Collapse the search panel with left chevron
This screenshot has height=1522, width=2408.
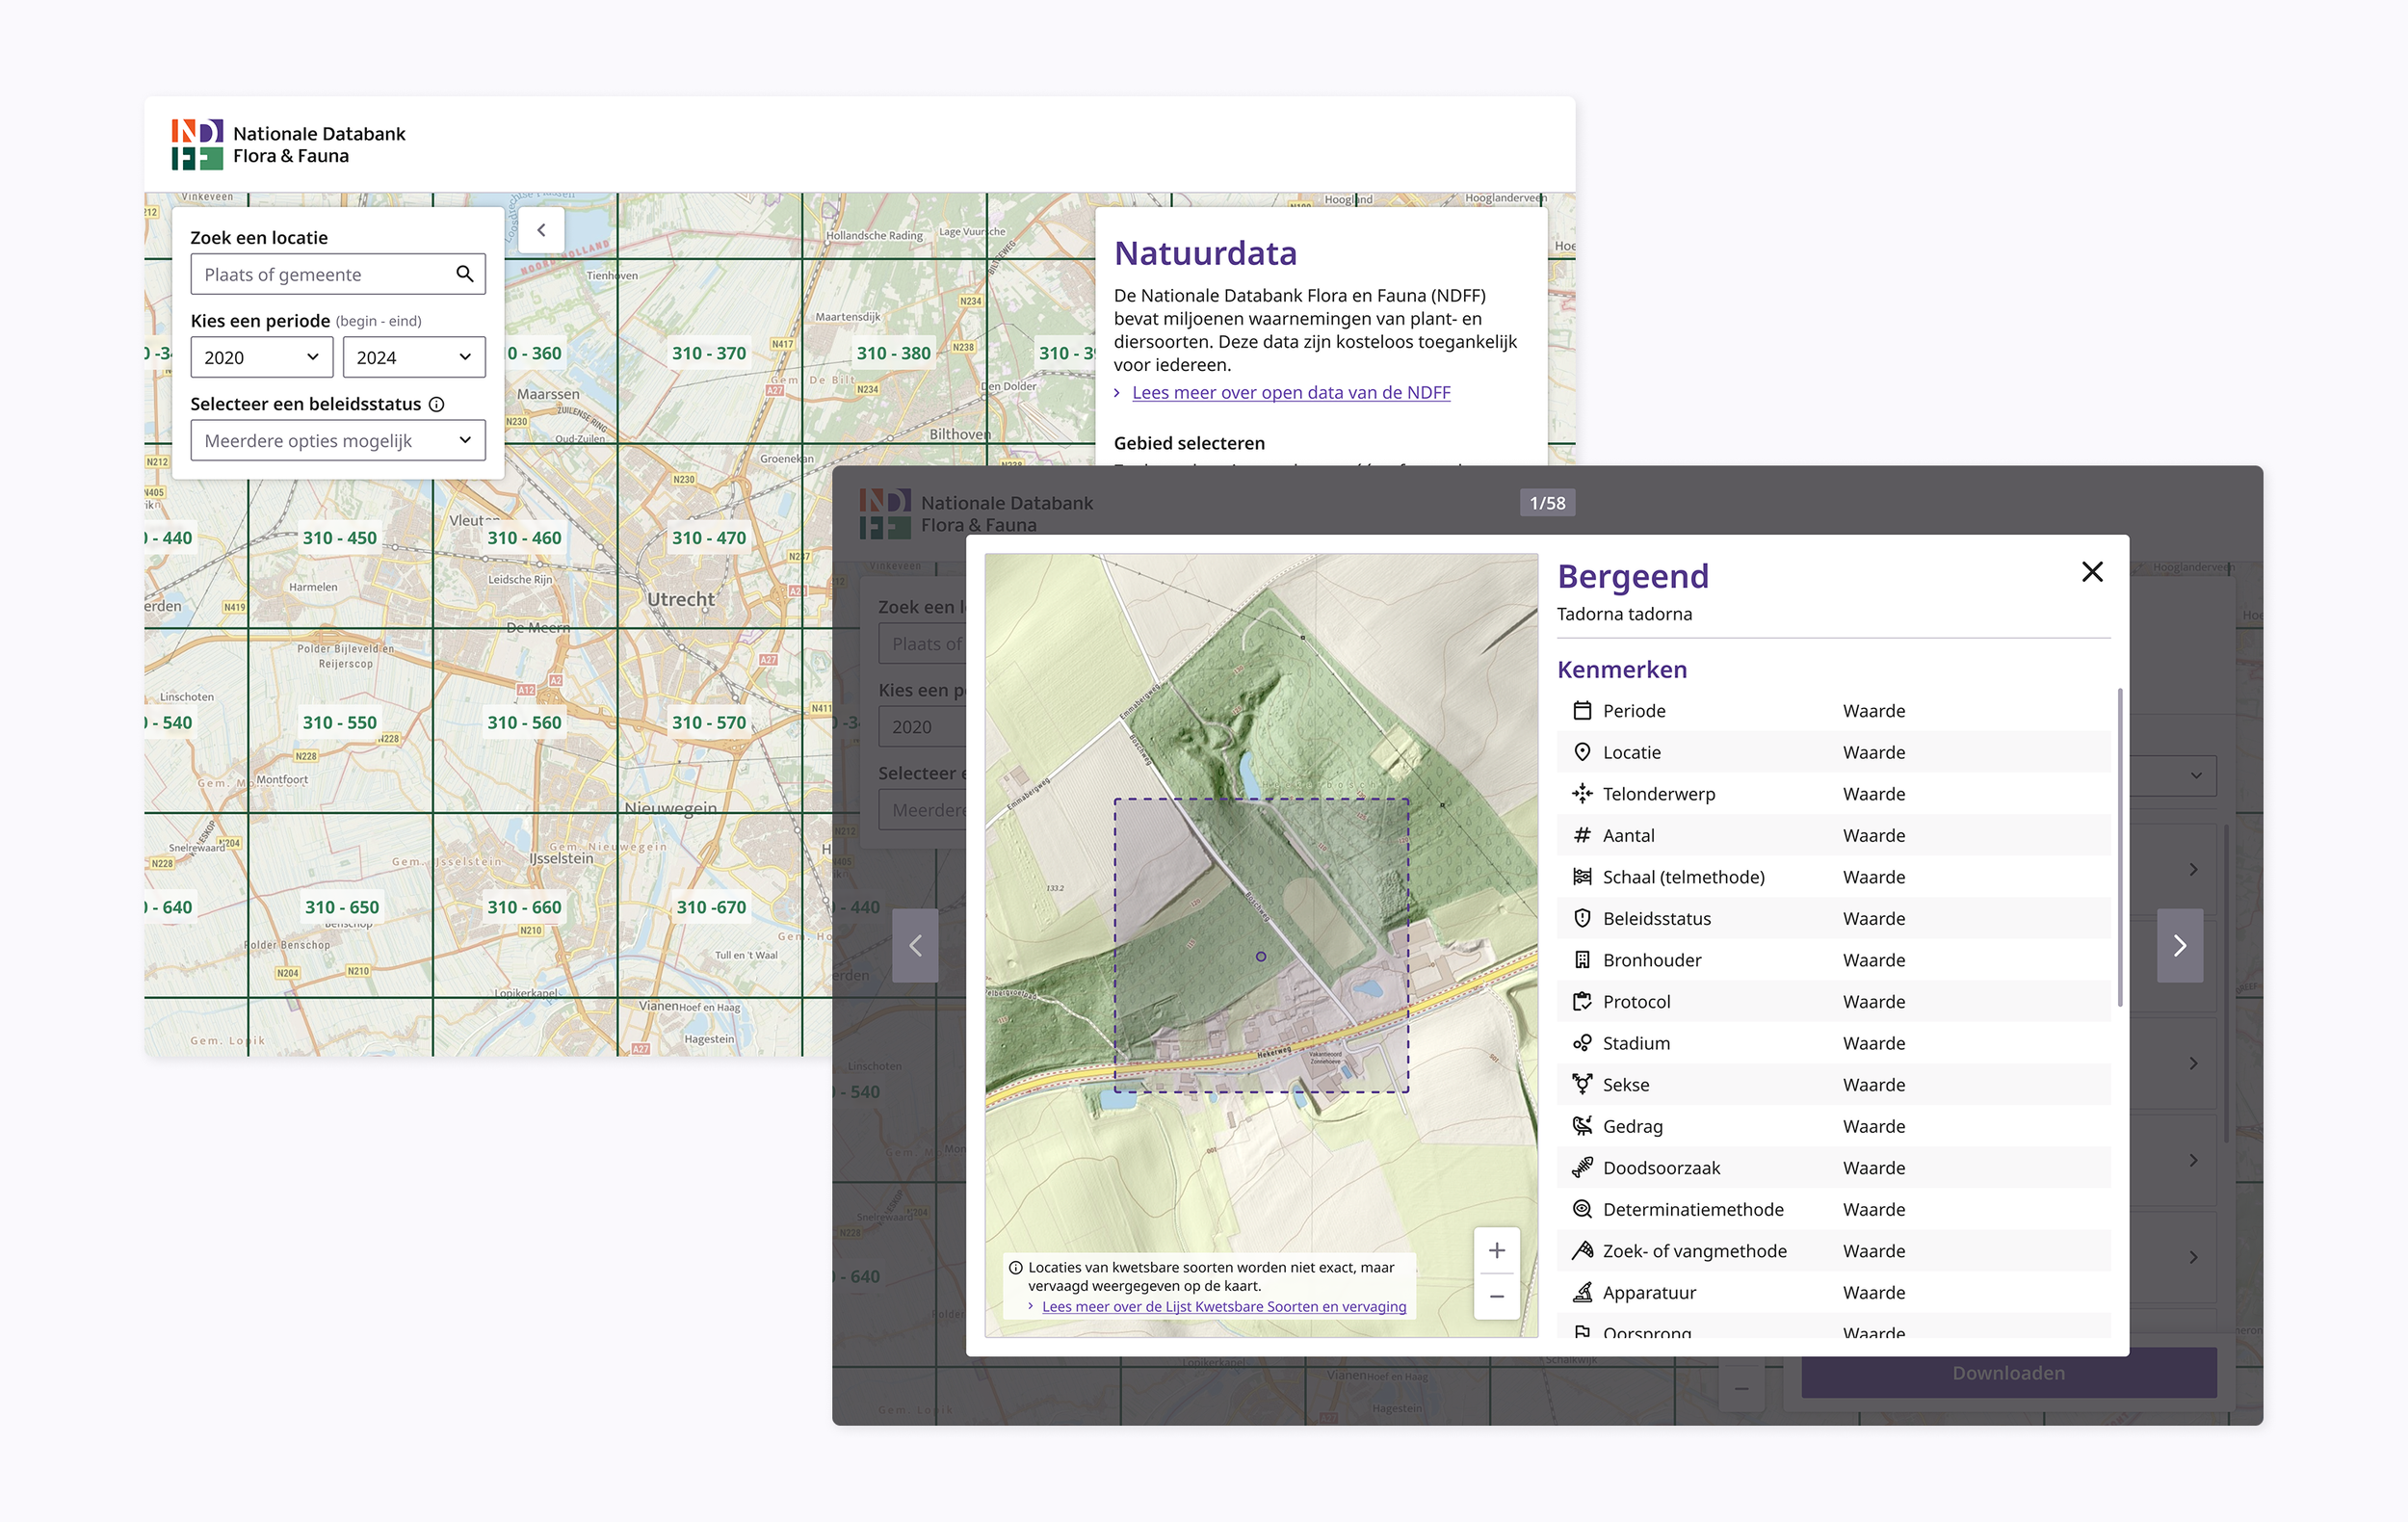pyautogui.click(x=541, y=230)
